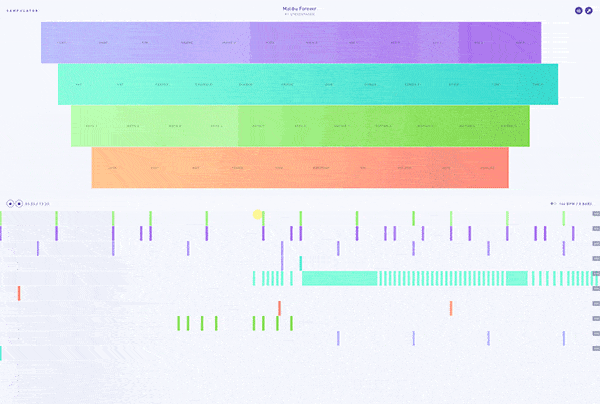Tap the first pad in the teal row
The width and height of the screenshot is (600, 404).
pos(78,85)
